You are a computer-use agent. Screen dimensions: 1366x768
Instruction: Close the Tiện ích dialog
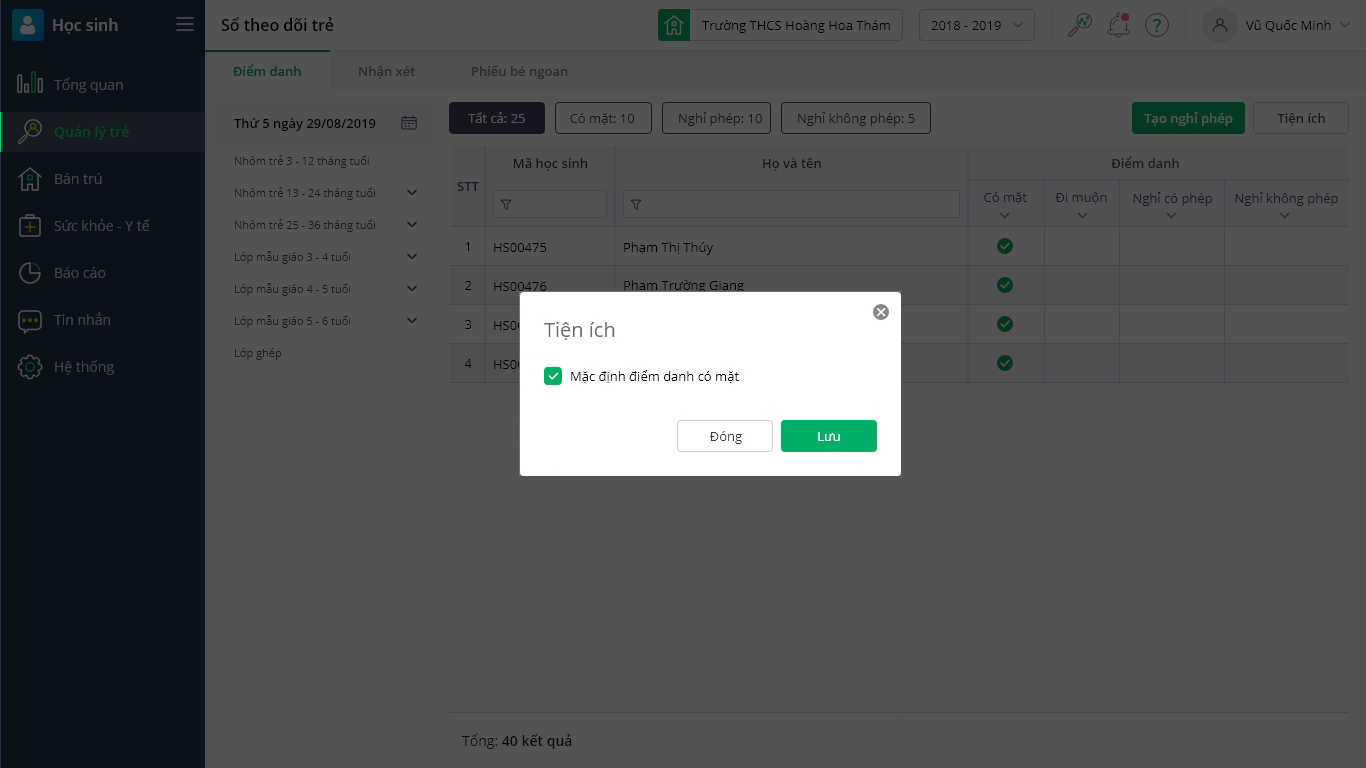point(881,312)
